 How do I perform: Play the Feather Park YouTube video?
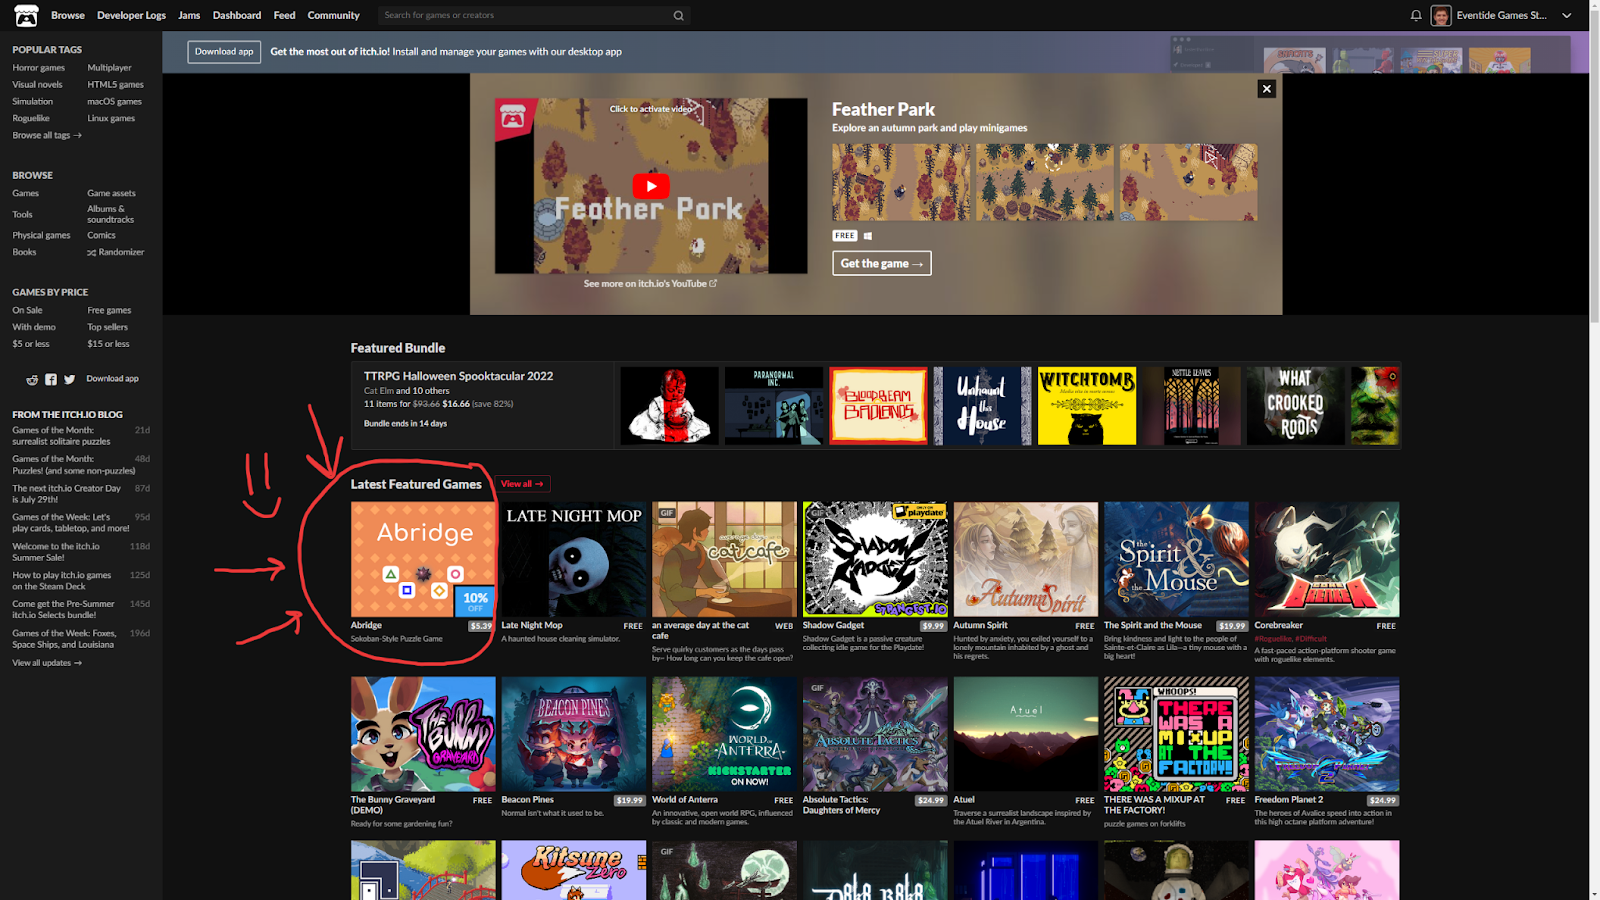[x=651, y=186]
